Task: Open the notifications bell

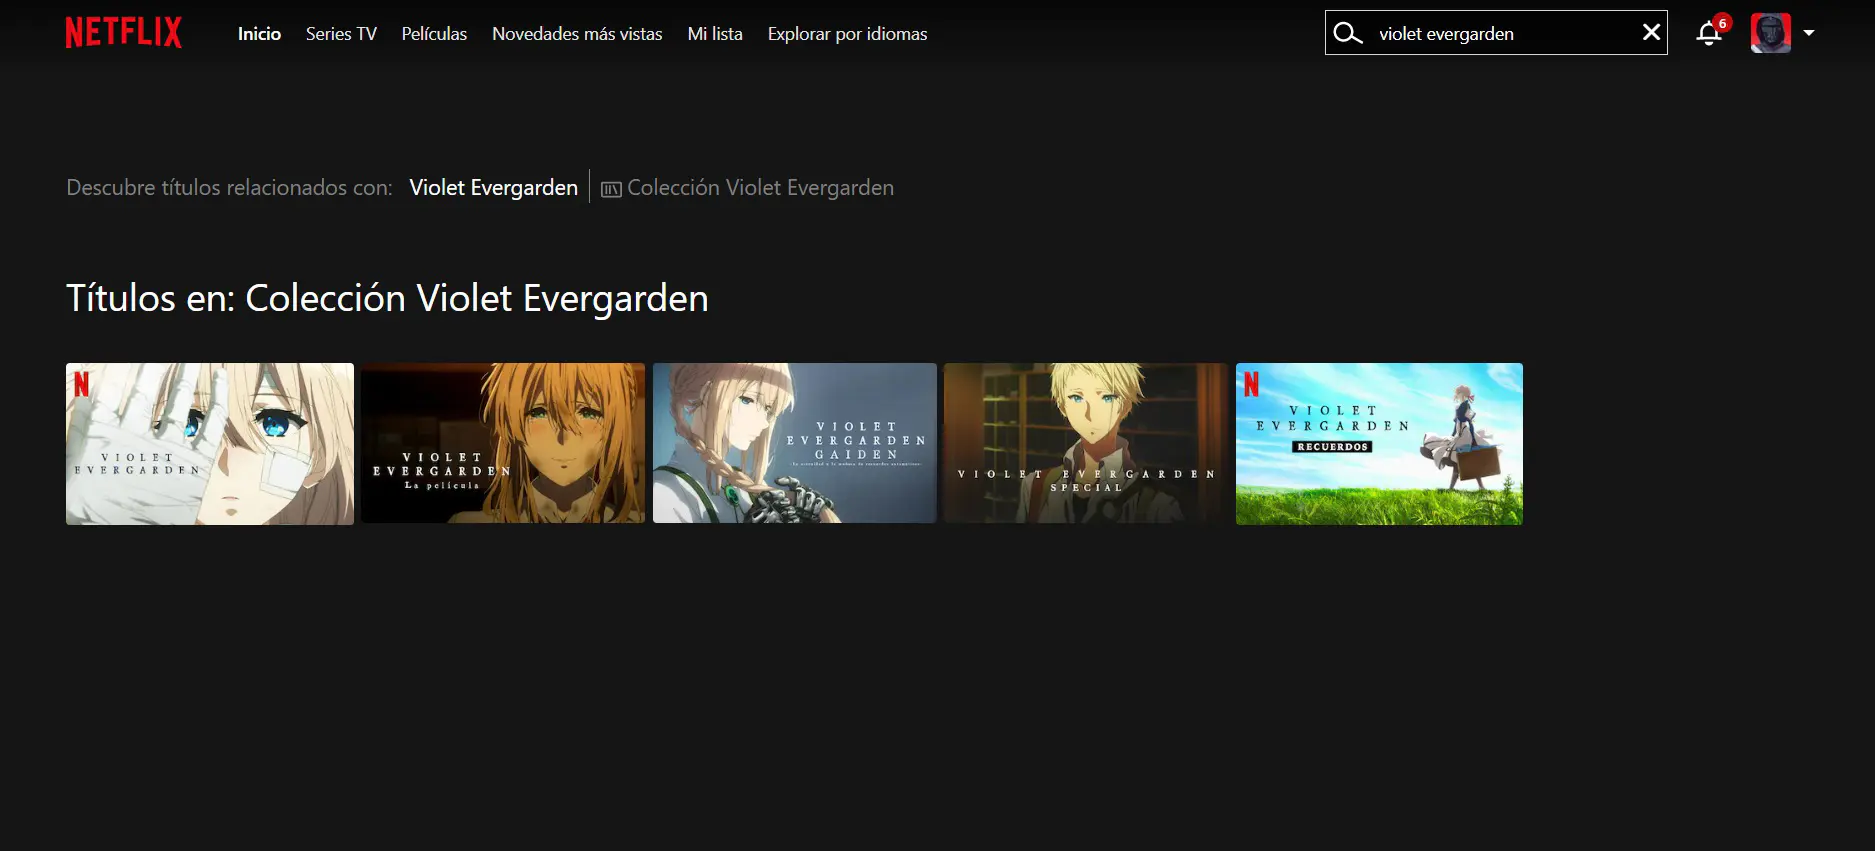Action: coord(1709,34)
